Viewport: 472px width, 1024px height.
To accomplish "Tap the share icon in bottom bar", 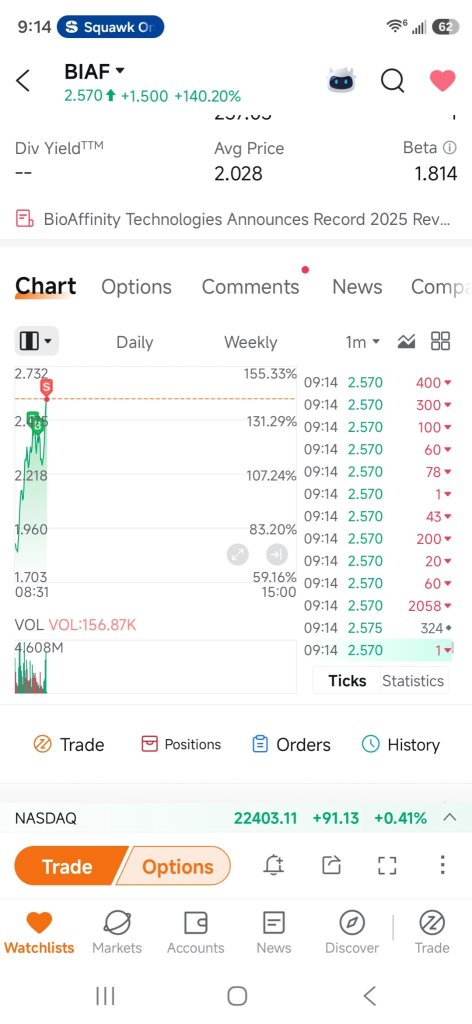I will click(332, 865).
